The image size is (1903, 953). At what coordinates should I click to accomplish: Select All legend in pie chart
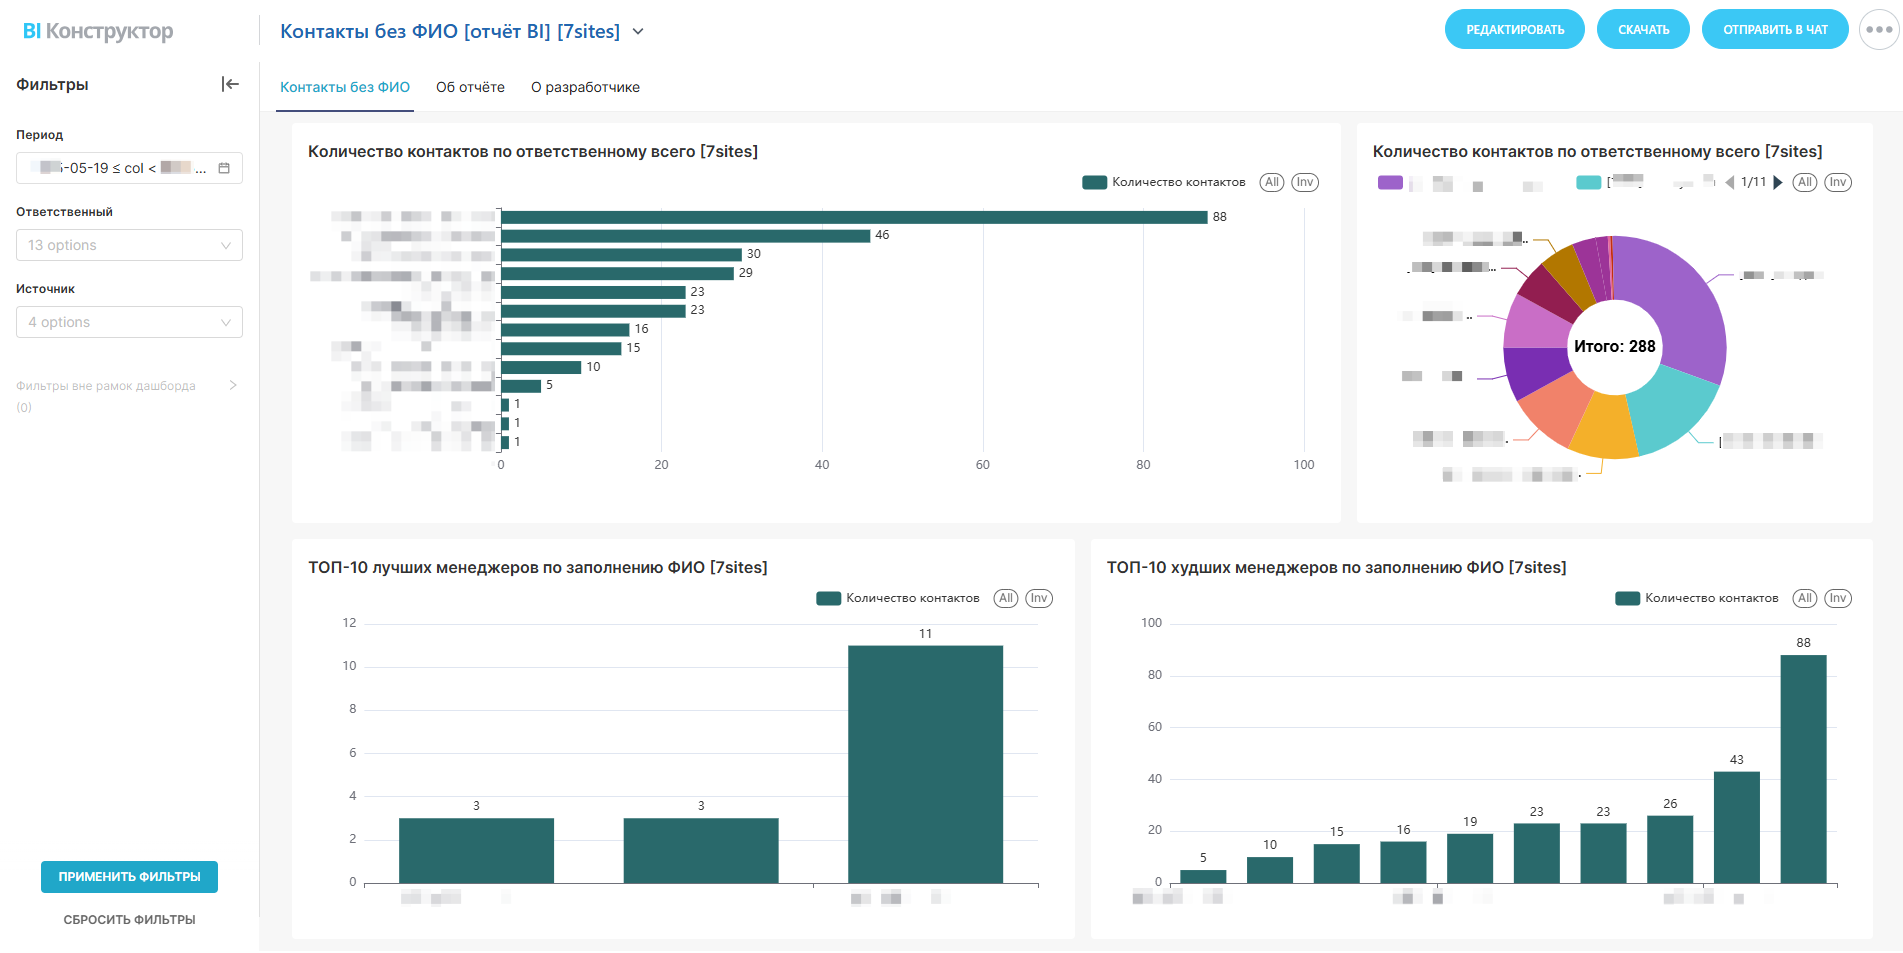pyautogui.click(x=1804, y=182)
